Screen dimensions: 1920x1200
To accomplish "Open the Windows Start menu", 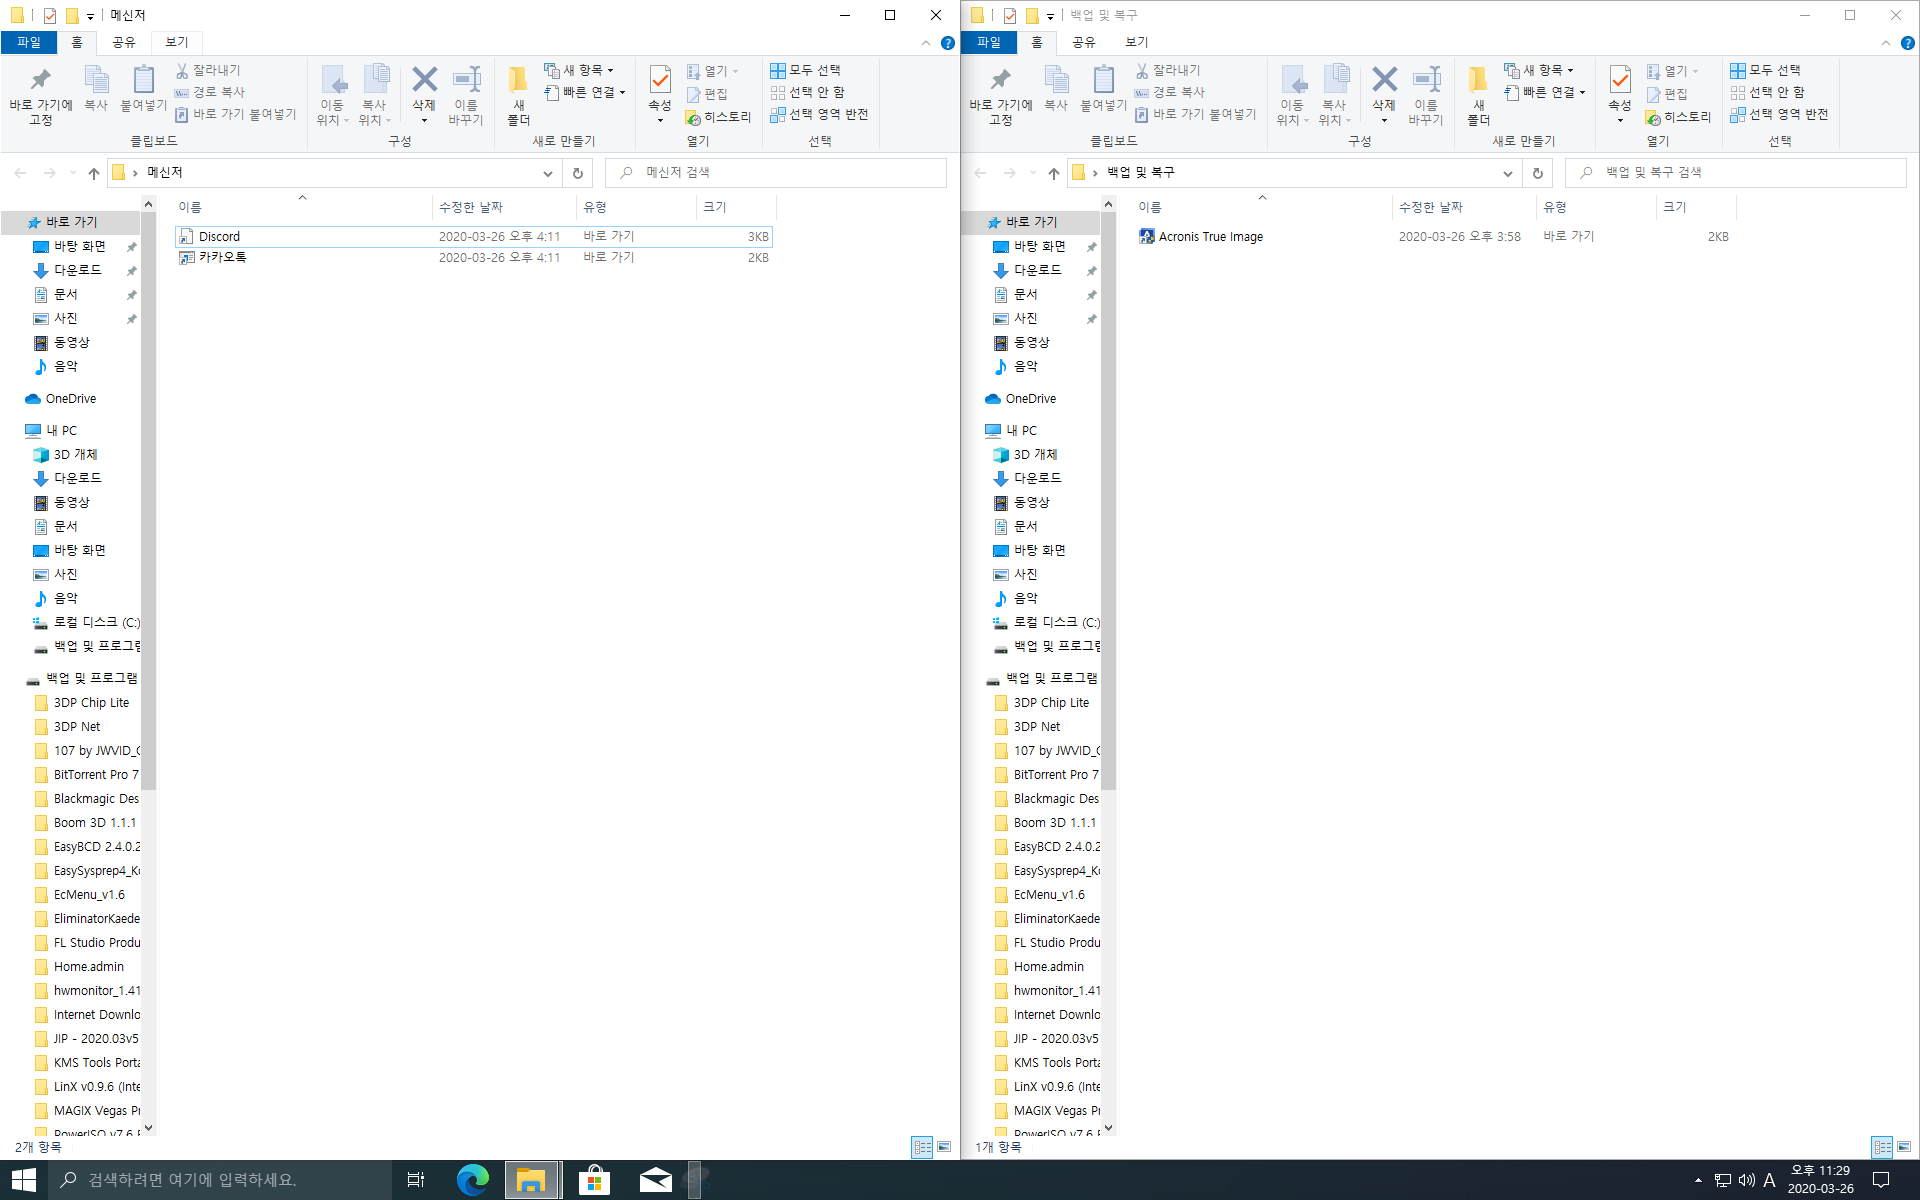I will point(24,1180).
